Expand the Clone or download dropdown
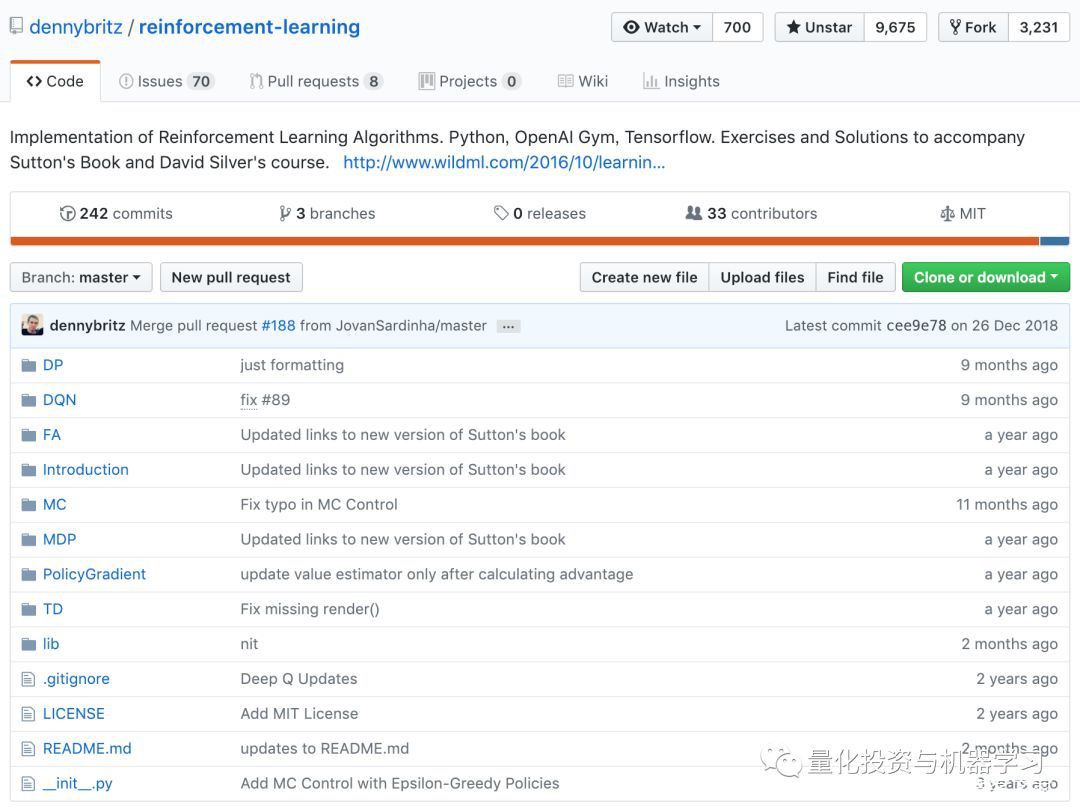Screen dimensions: 1080x809 pyautogui.click(x=986, y=277)
